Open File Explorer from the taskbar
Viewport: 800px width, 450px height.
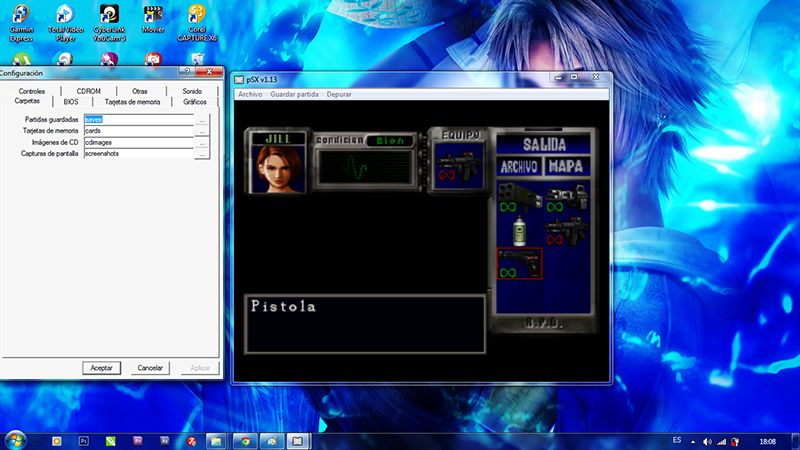(x=216, y=441)
